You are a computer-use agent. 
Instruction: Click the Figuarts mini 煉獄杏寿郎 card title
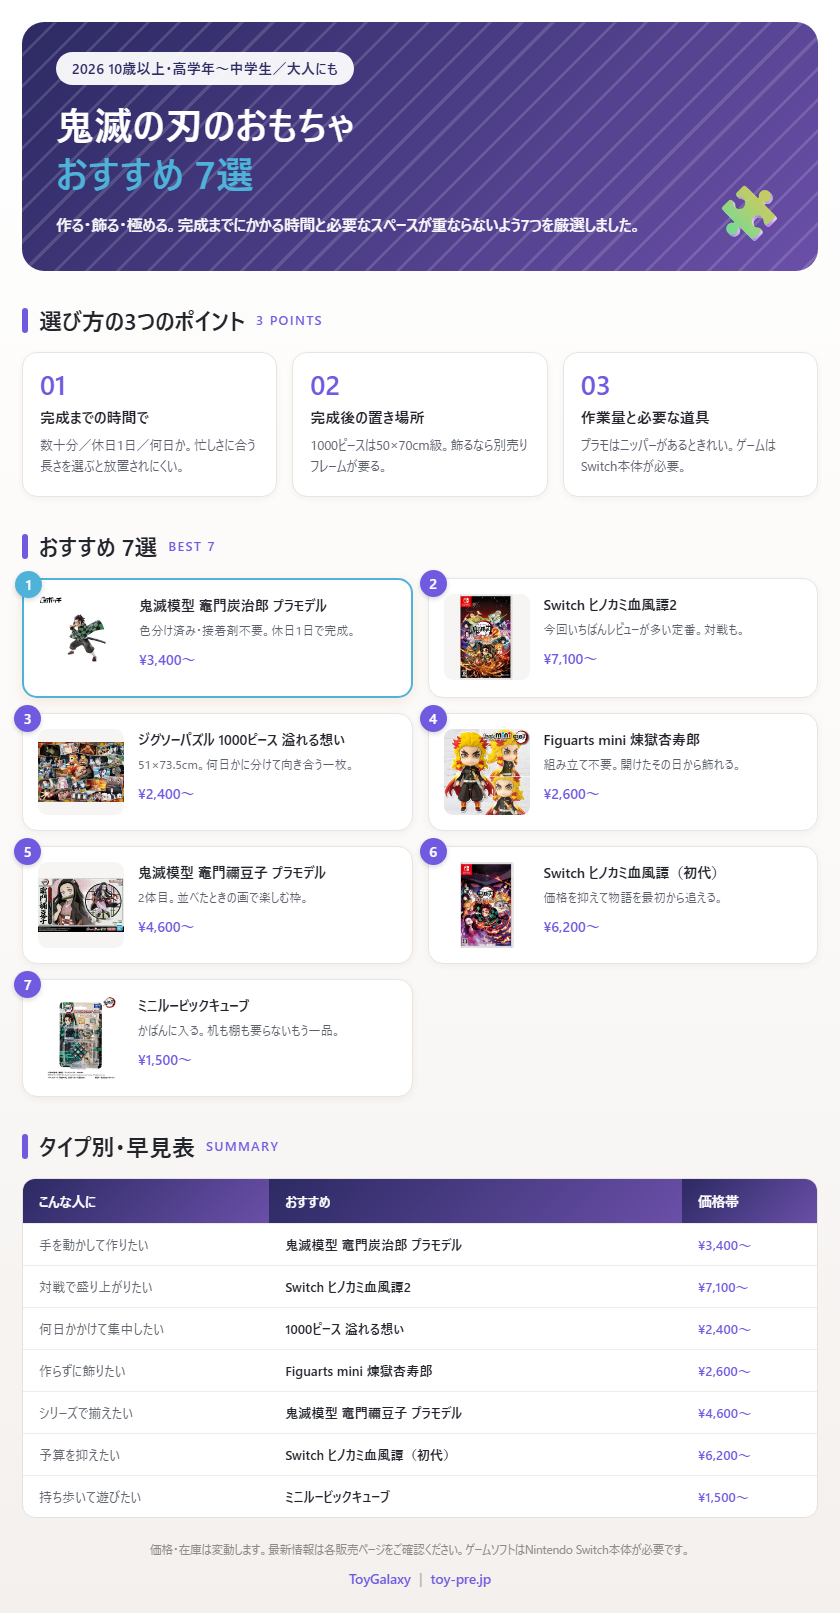click(x=621, y=740)
